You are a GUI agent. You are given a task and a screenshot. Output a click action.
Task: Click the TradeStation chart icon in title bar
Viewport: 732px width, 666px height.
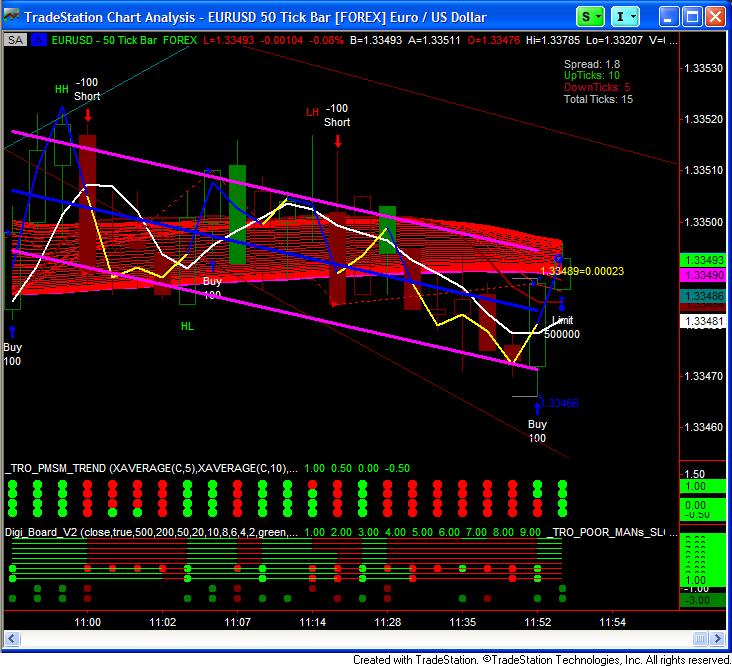pos(11,16)
